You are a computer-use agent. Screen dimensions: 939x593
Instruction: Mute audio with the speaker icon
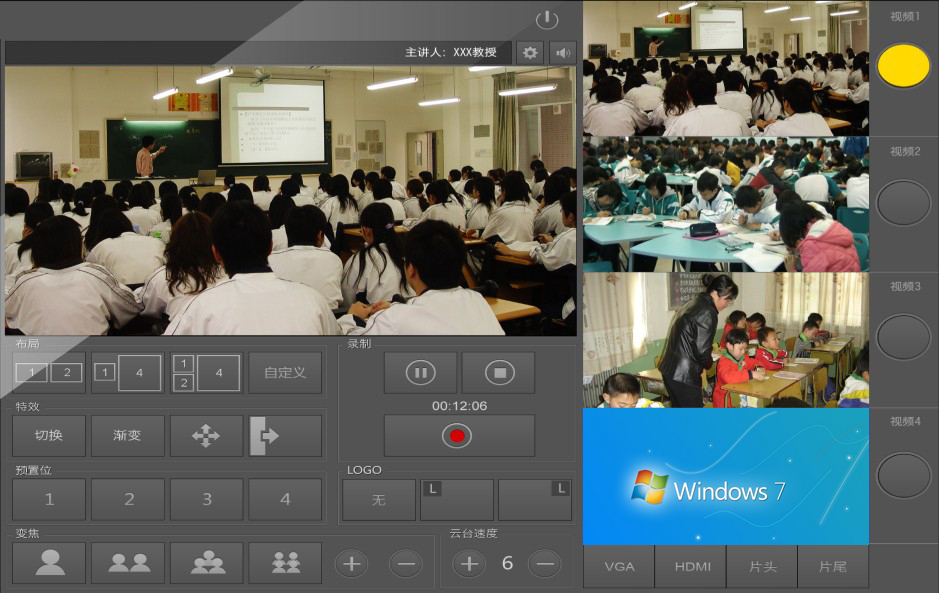(x=563, y=53)
